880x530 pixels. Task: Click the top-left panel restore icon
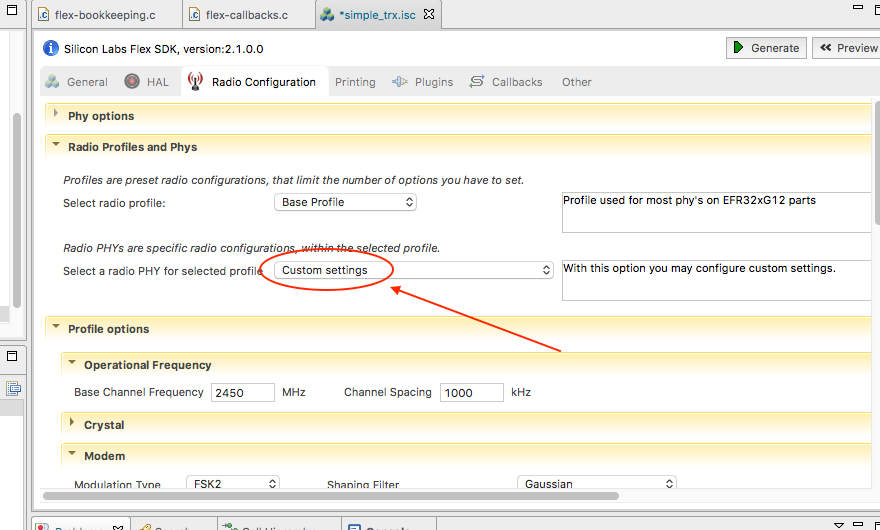12,10
